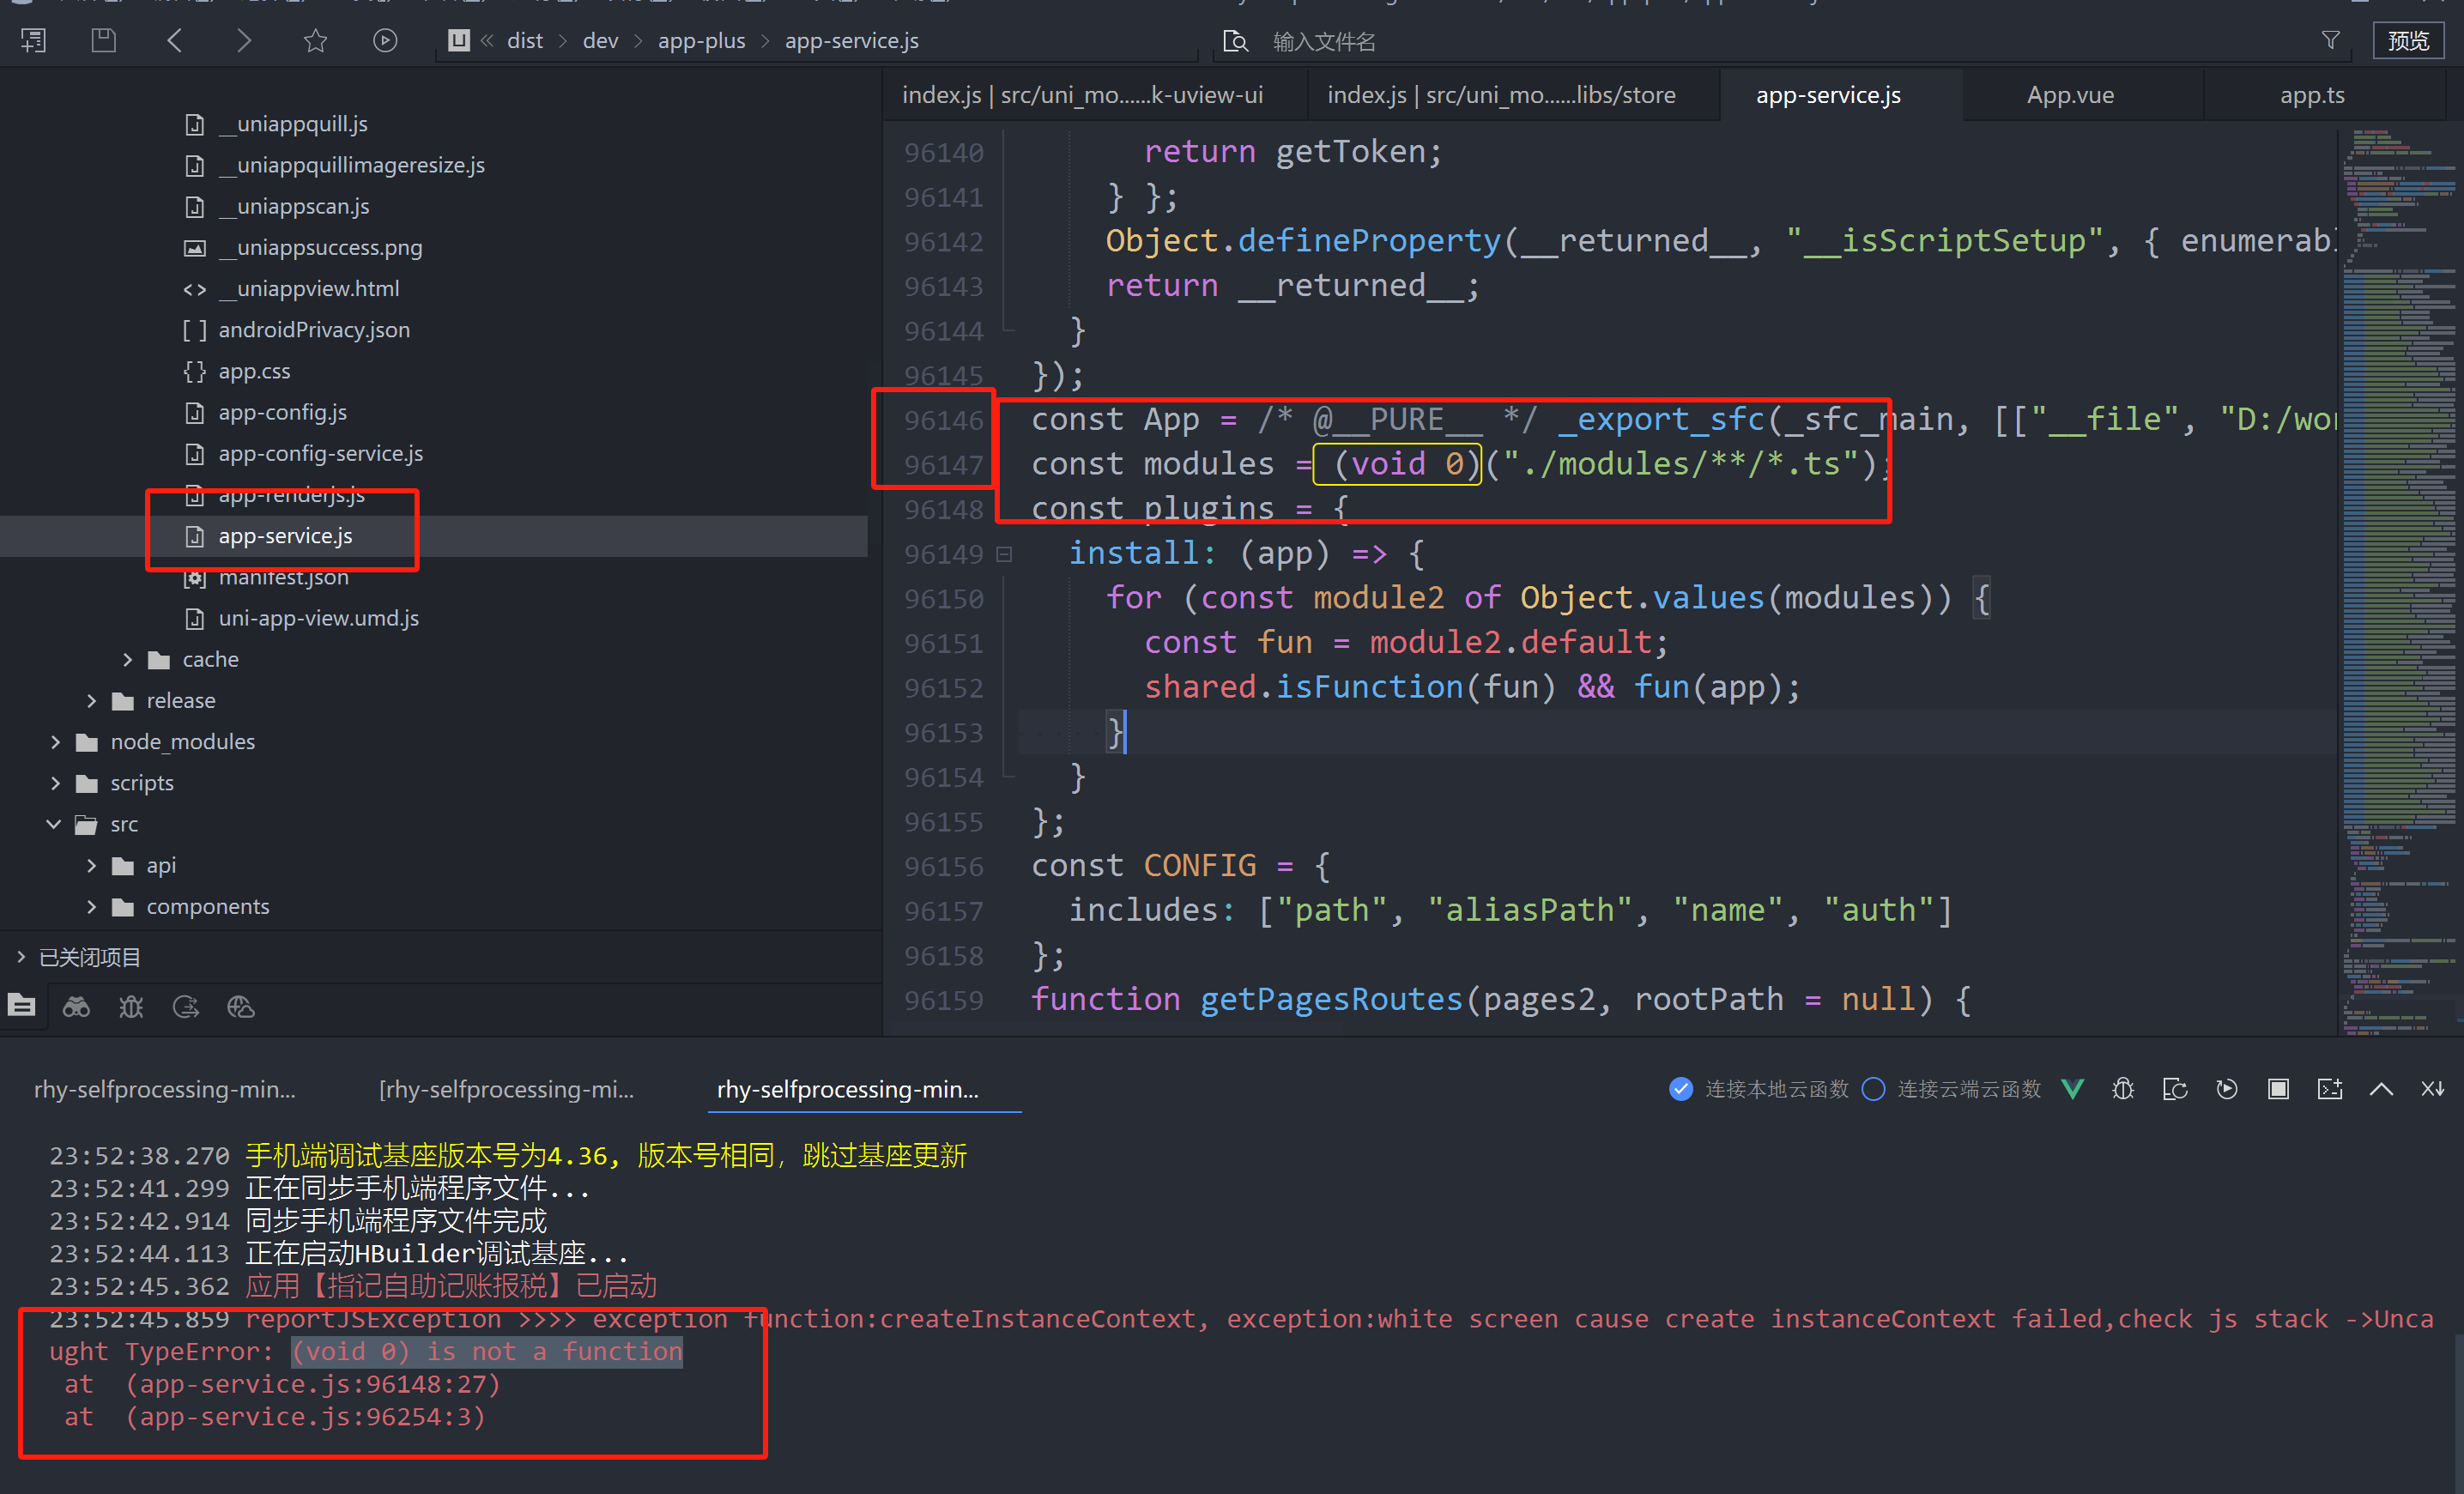This screenshot has width=2464, height=1494.
Task: Click the save file toolbar icon
Action: pos(104,41)
